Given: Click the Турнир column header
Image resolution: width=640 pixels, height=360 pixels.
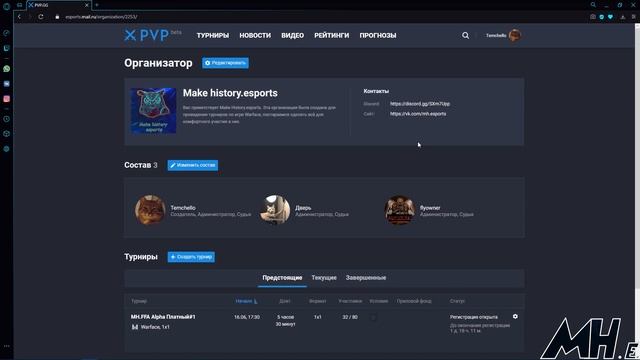Looking at the screenshot, I should coord(139,301).
